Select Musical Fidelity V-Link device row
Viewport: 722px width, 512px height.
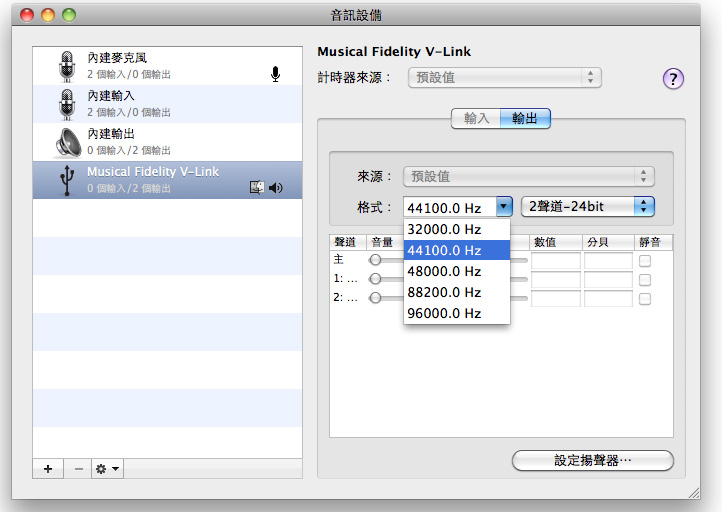pos(167,180)
